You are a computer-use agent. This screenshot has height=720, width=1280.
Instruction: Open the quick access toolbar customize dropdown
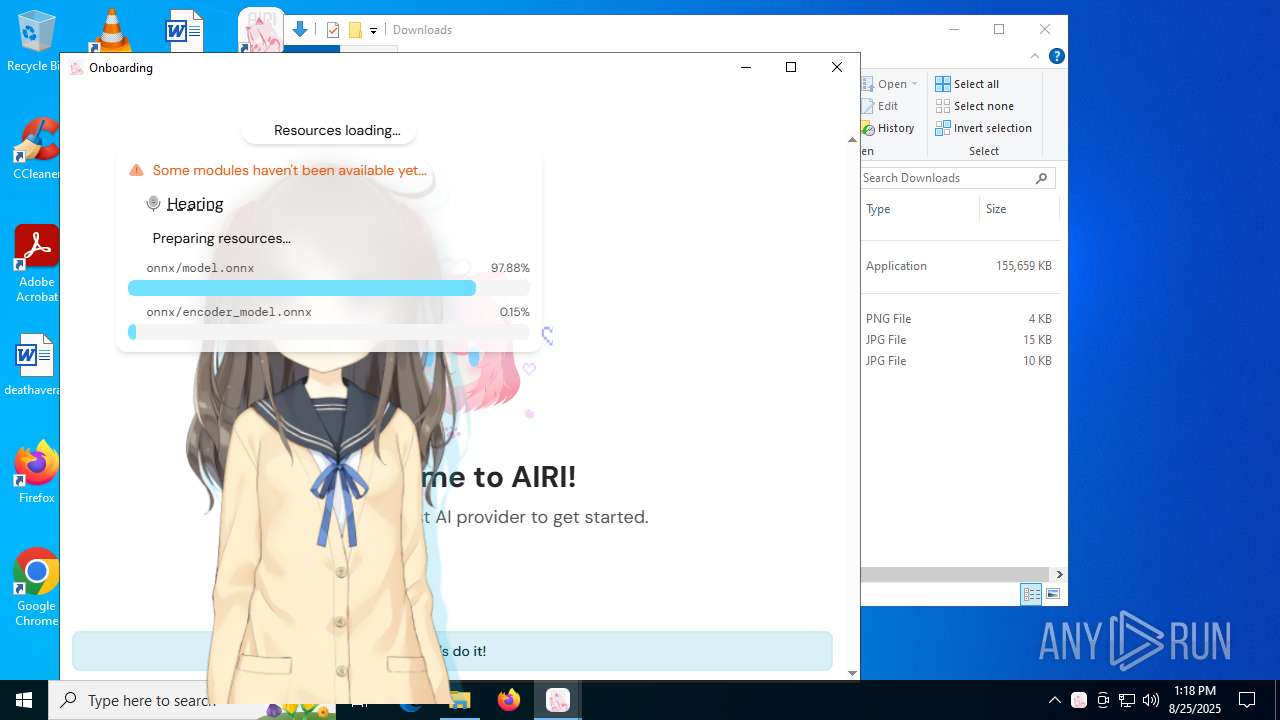[x=373, y=30]
